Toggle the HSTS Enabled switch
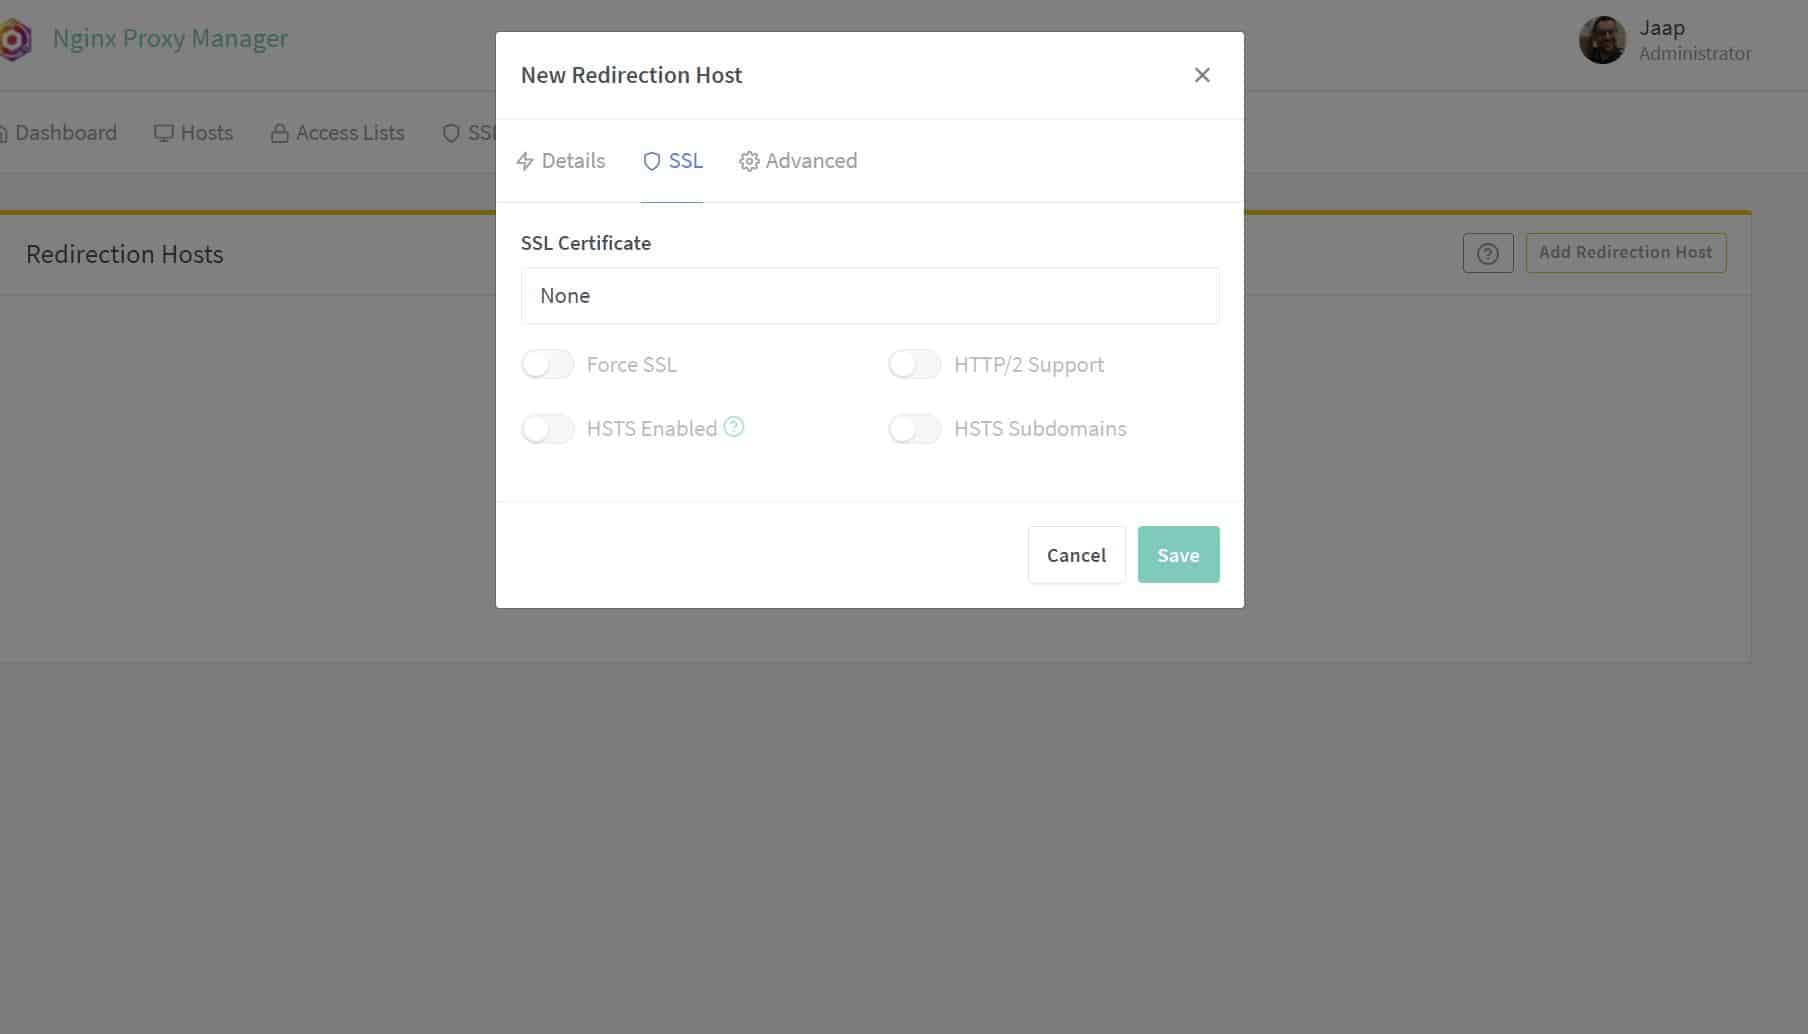Image resolution: width=1808 pixels, height=1034 pixels. click(547, 429)
